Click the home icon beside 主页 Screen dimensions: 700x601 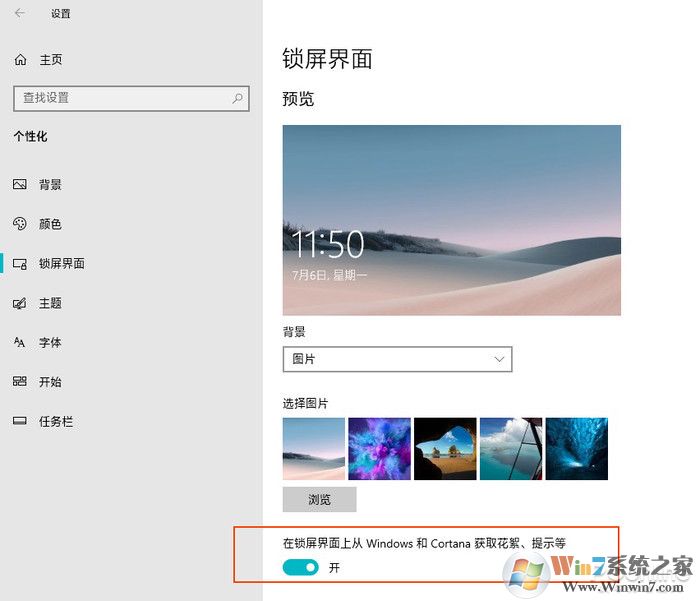coord(20,59)
